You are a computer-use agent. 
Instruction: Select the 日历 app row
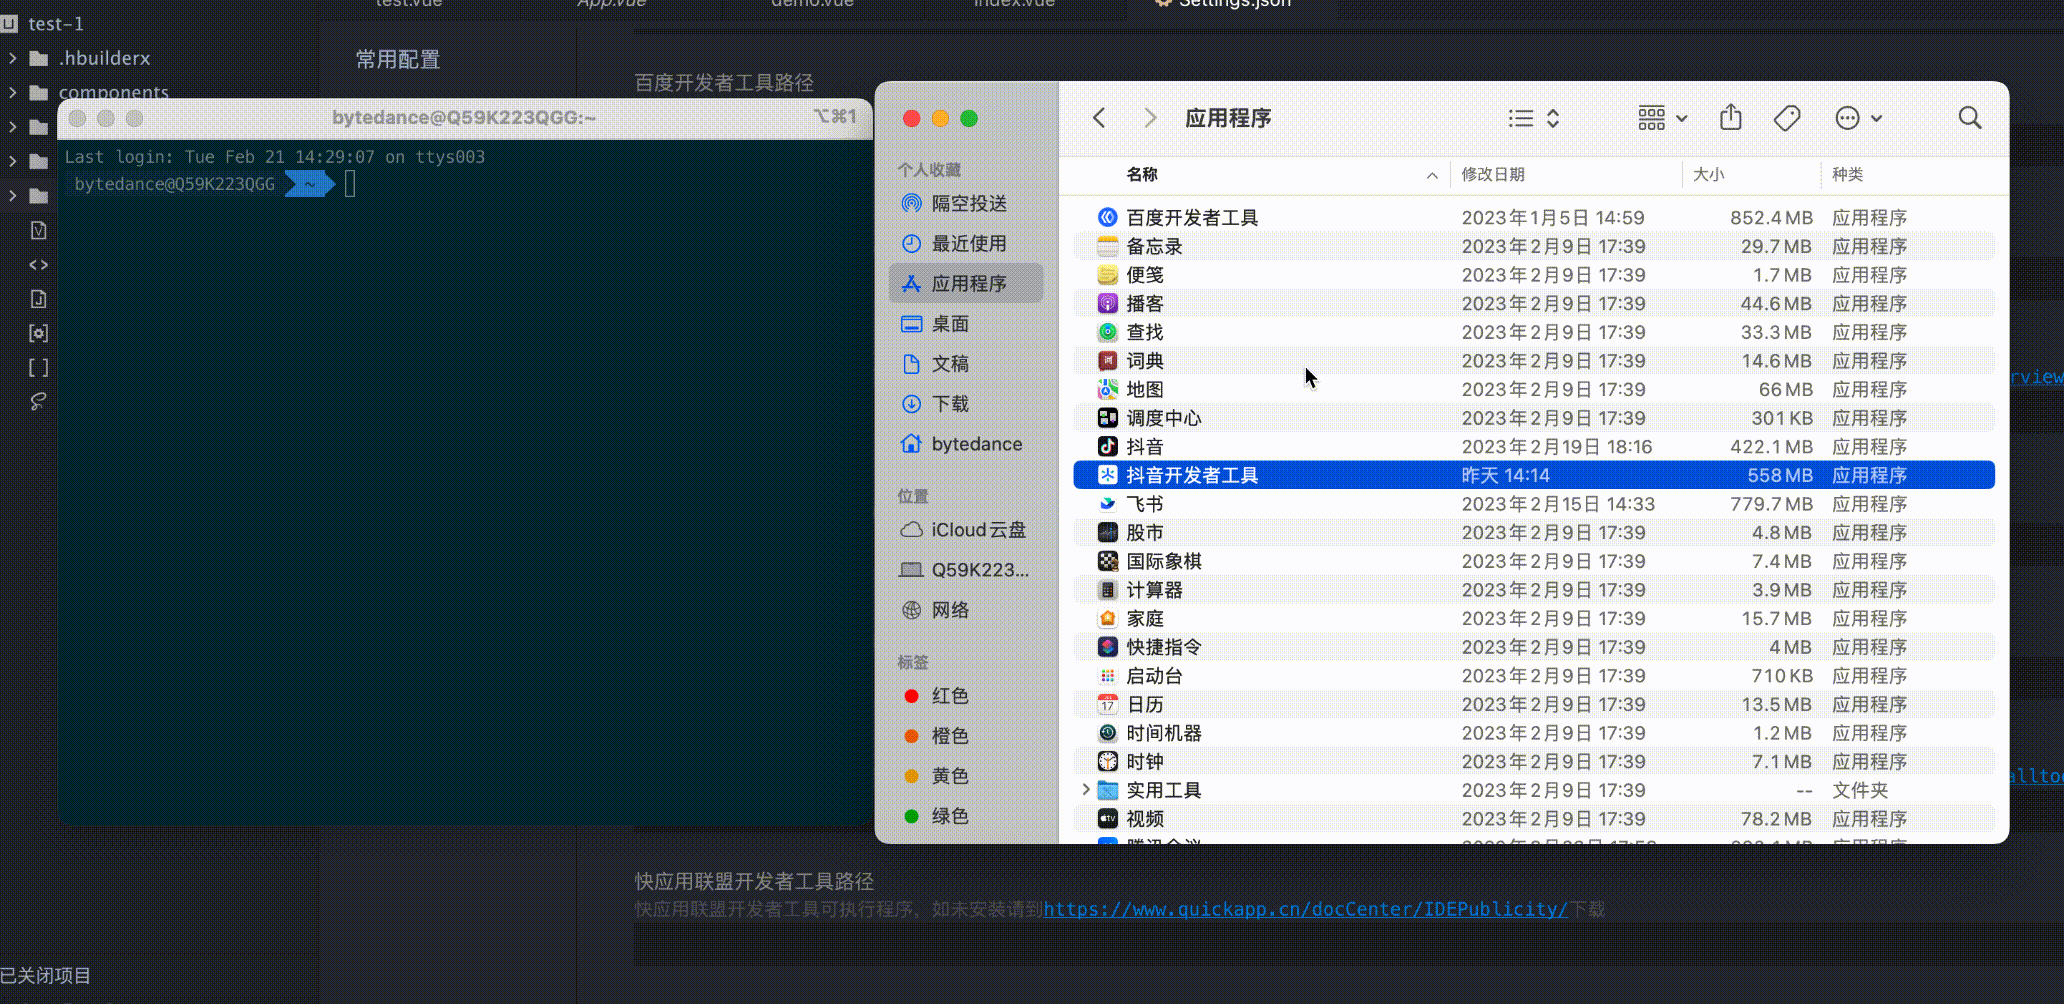tap(1534, 704)
